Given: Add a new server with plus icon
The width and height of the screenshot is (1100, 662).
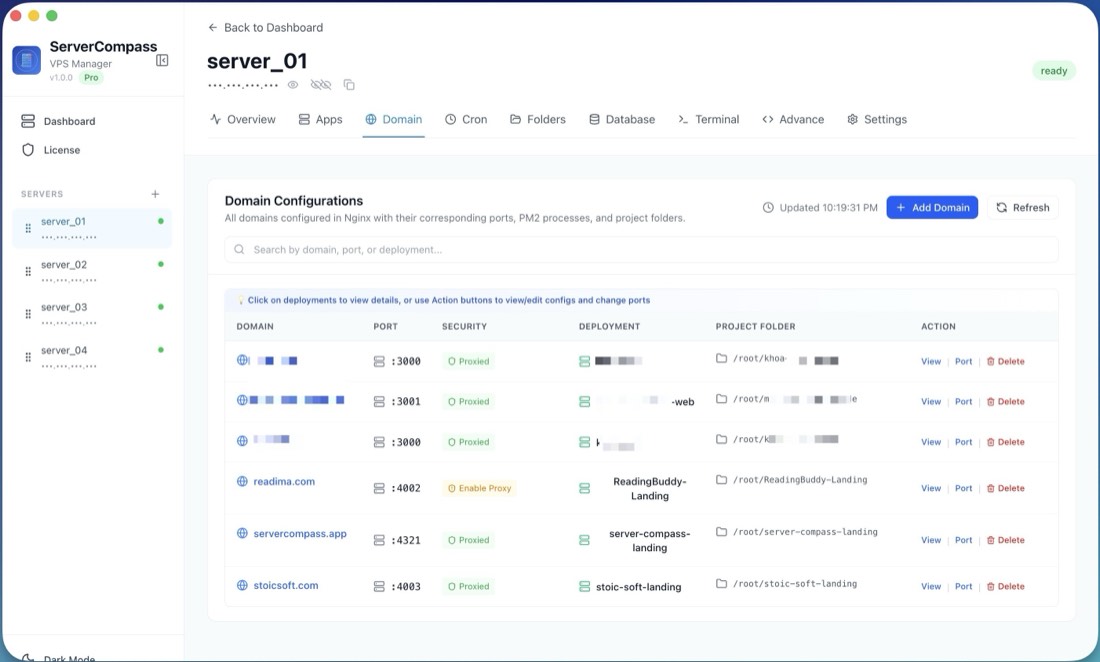Looking at the screenshot, I should (x=155, y=194).
